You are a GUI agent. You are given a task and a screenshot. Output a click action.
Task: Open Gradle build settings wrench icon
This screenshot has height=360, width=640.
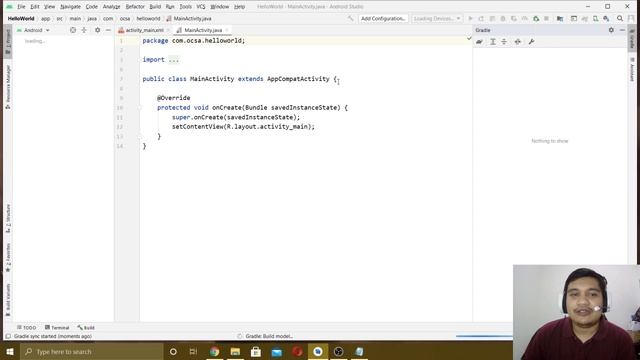pos(531,42)
